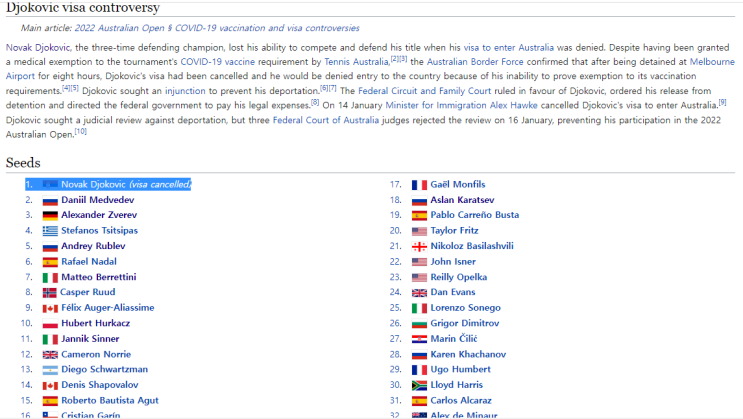Click the French flag beside Gaël Monfils
The width and height of the screenshot is (743, 419).
[x=419, y=185]
